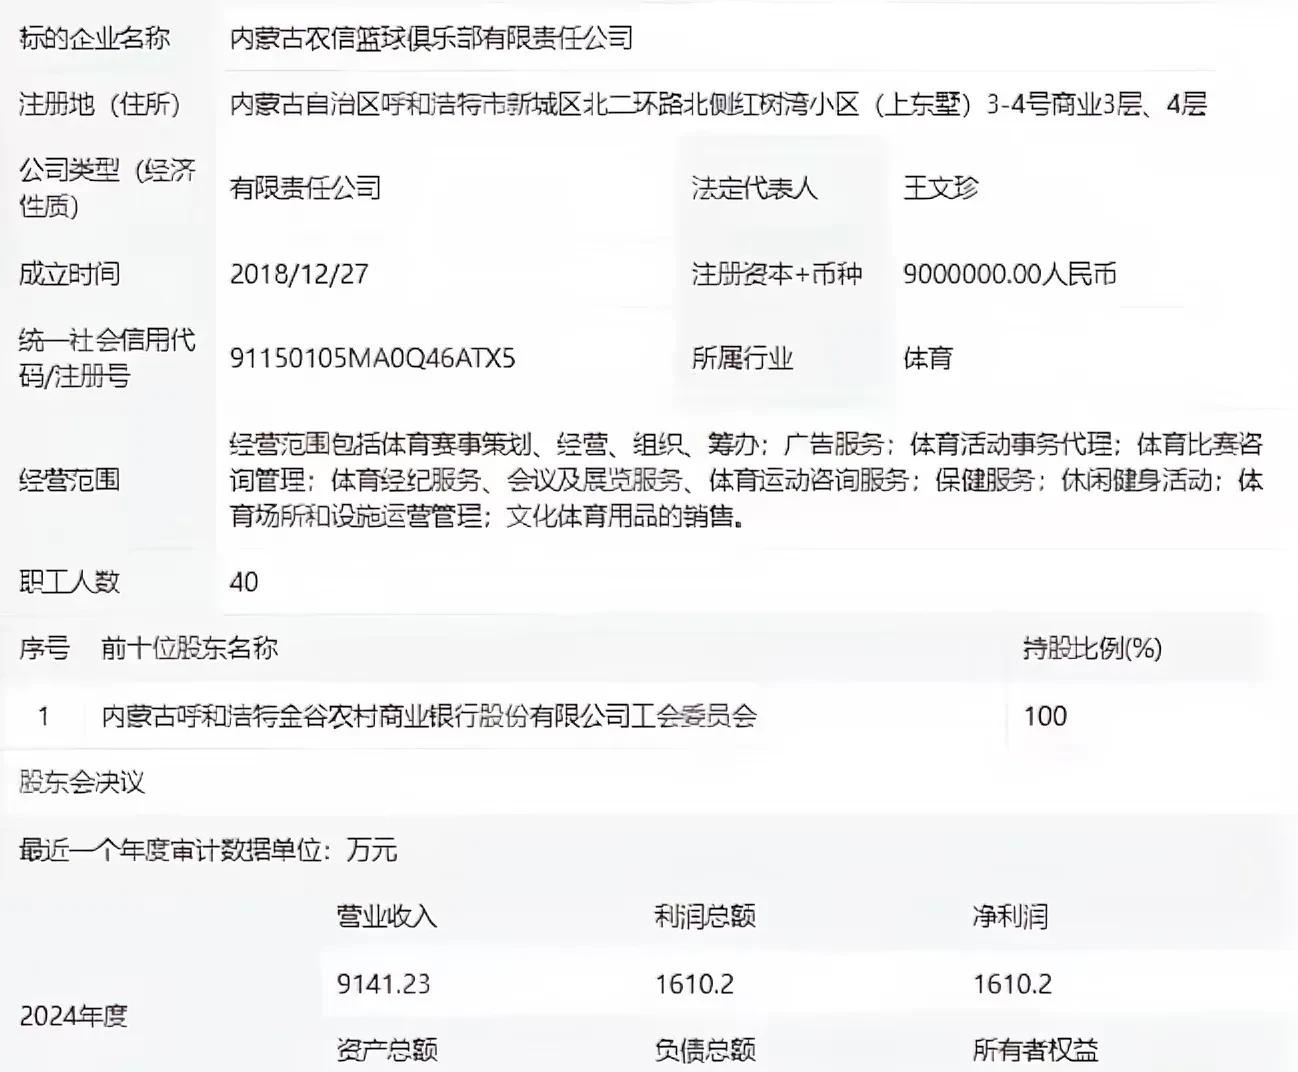Click the 股东会决议 heading
Viewport: 1298px width, 1072px height.
pos(82,782)
